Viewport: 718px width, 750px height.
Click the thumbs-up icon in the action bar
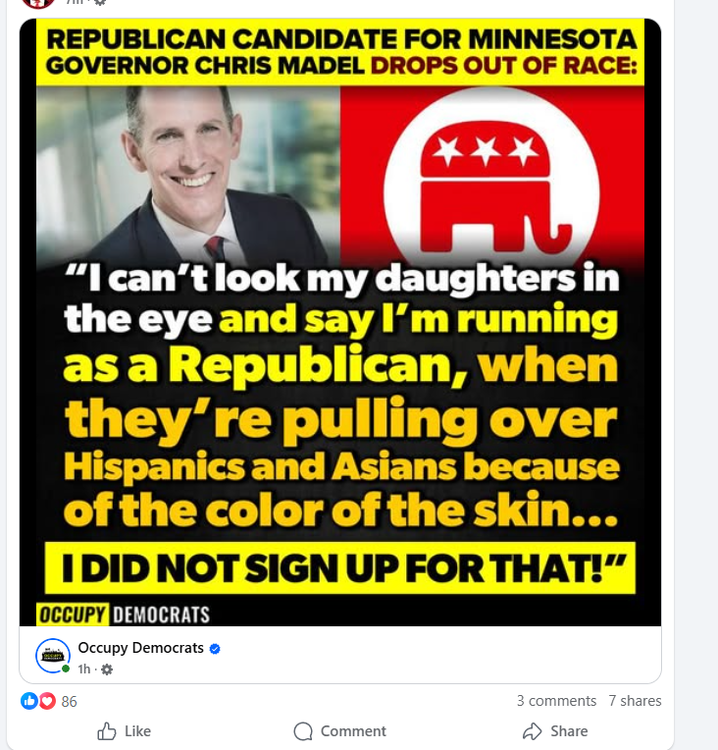pyautogui.click(x=107, y=731)
